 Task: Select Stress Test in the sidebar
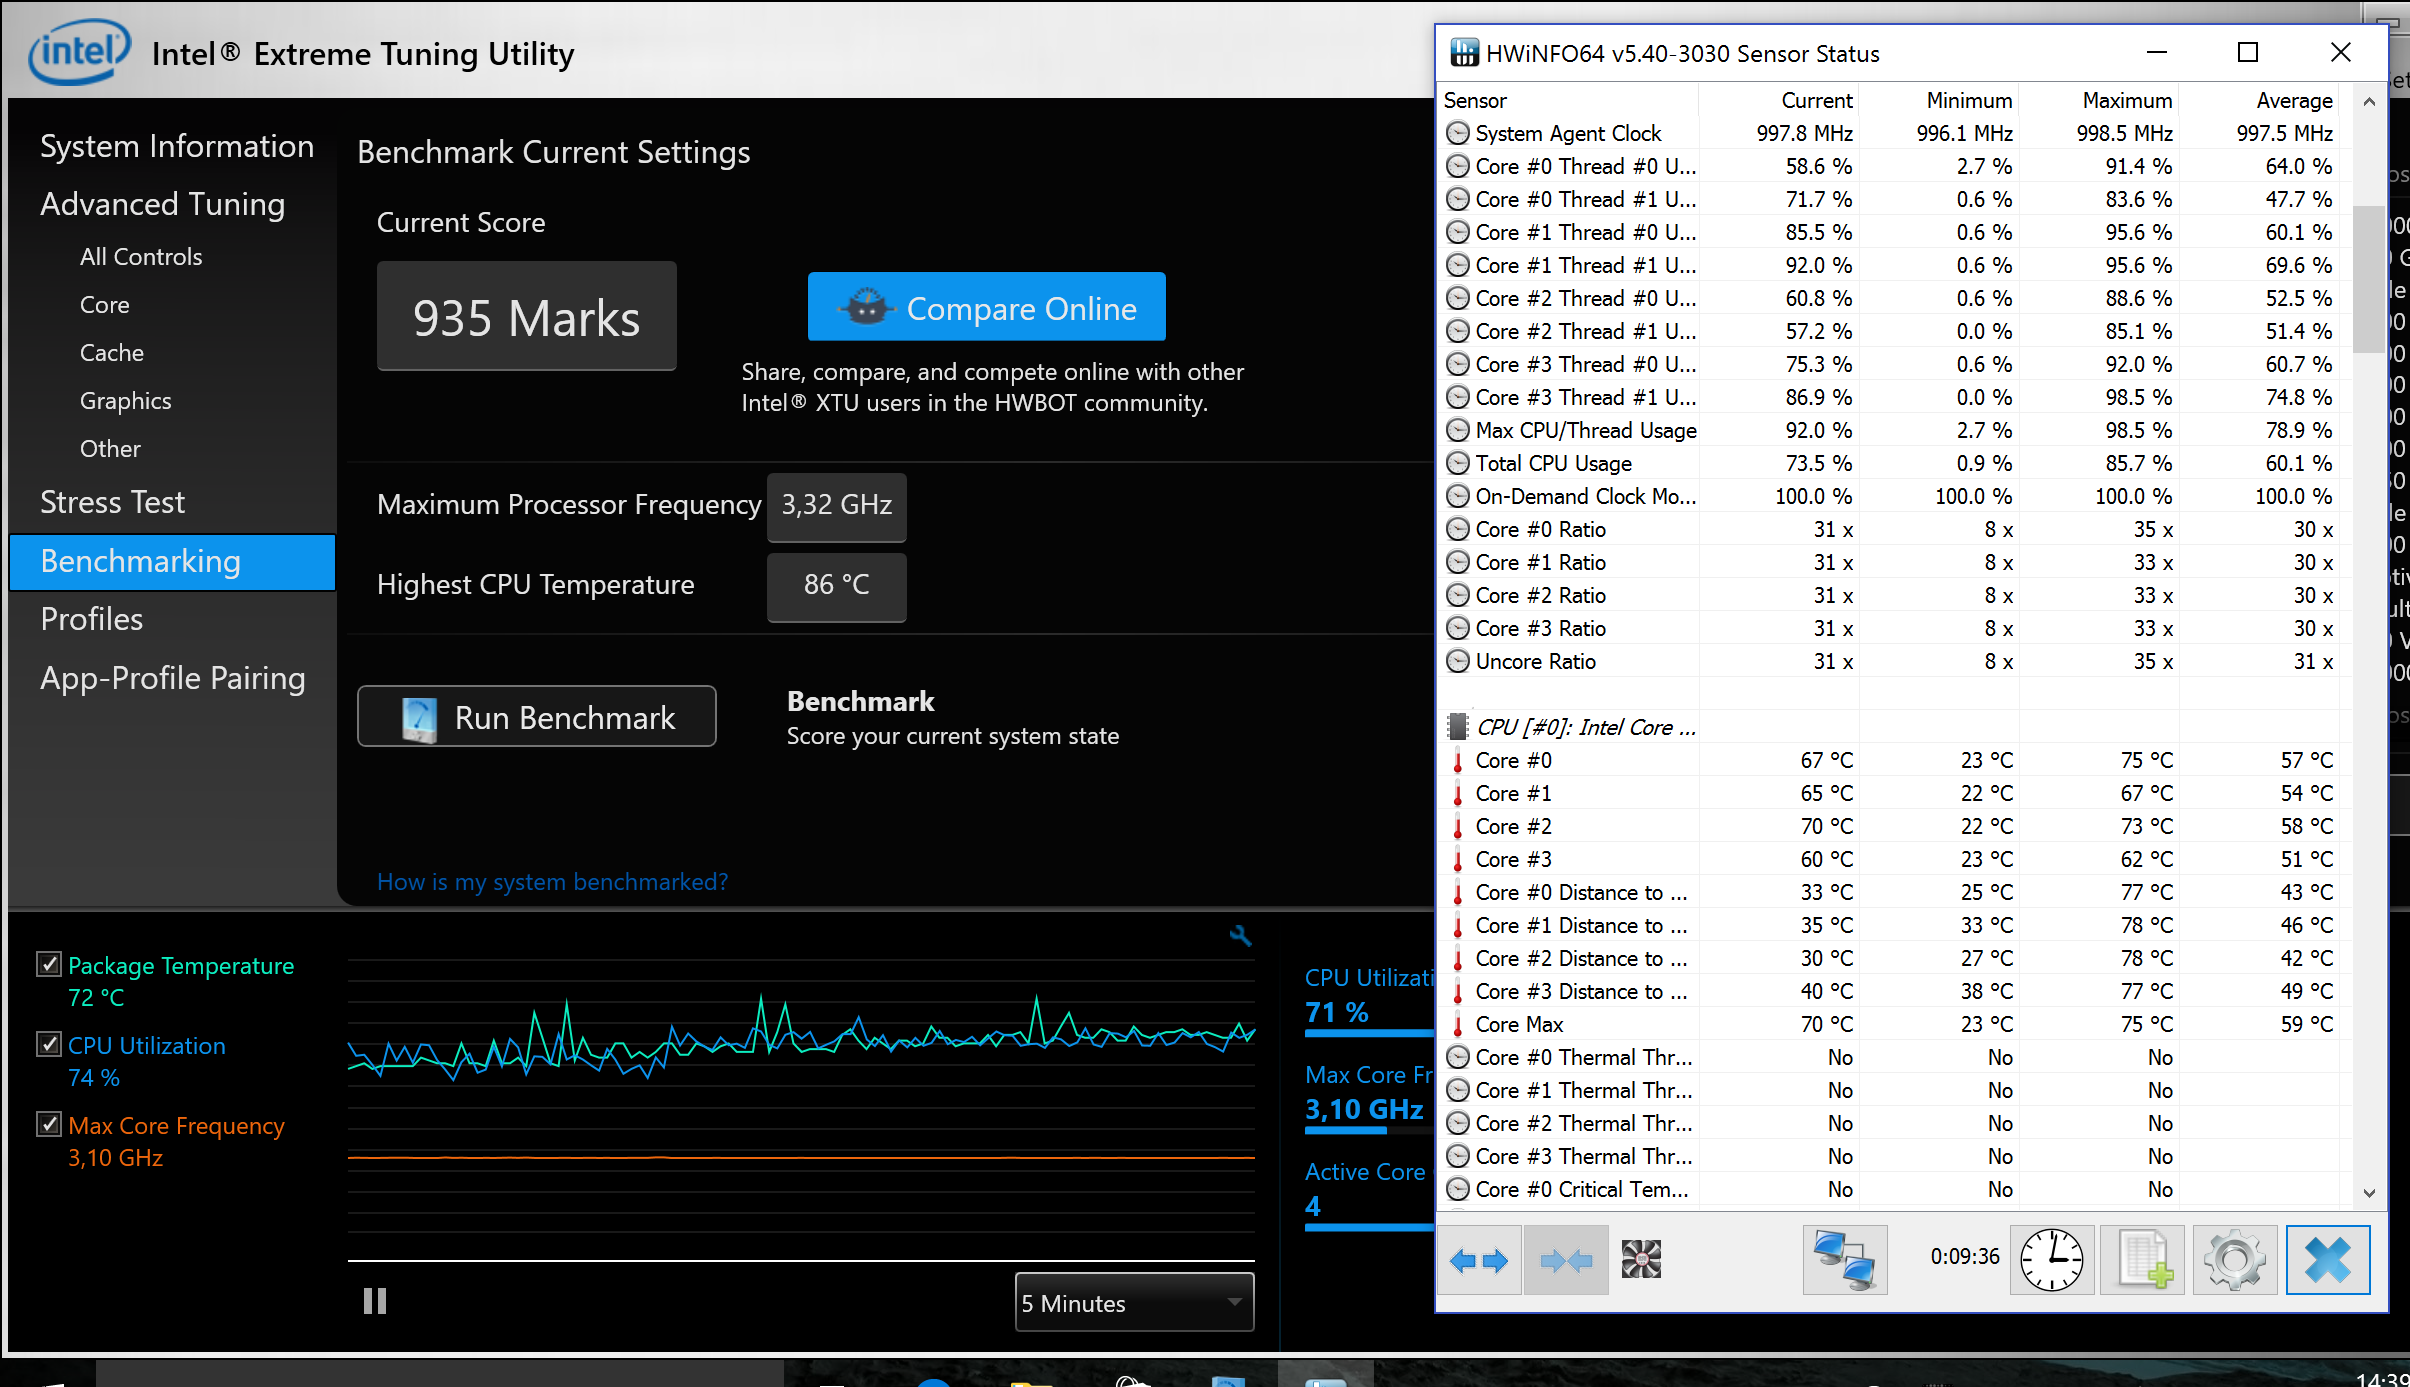click(112, 502)
